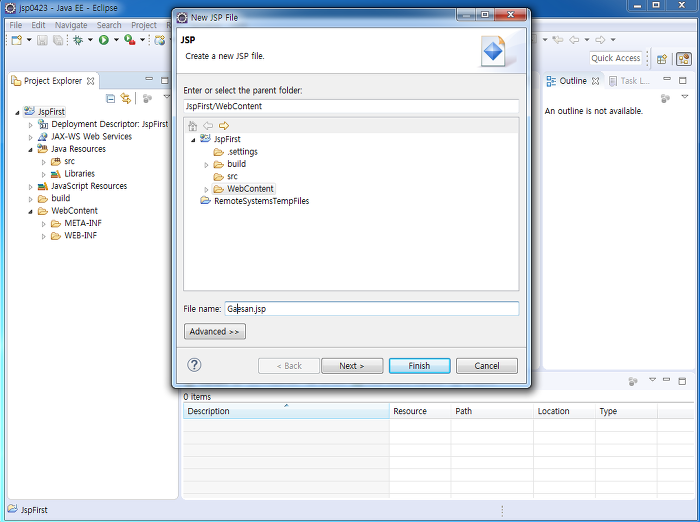Select .settings folder in dialog tree
This screenshot has height=522, width=700.
click(242, 152)
